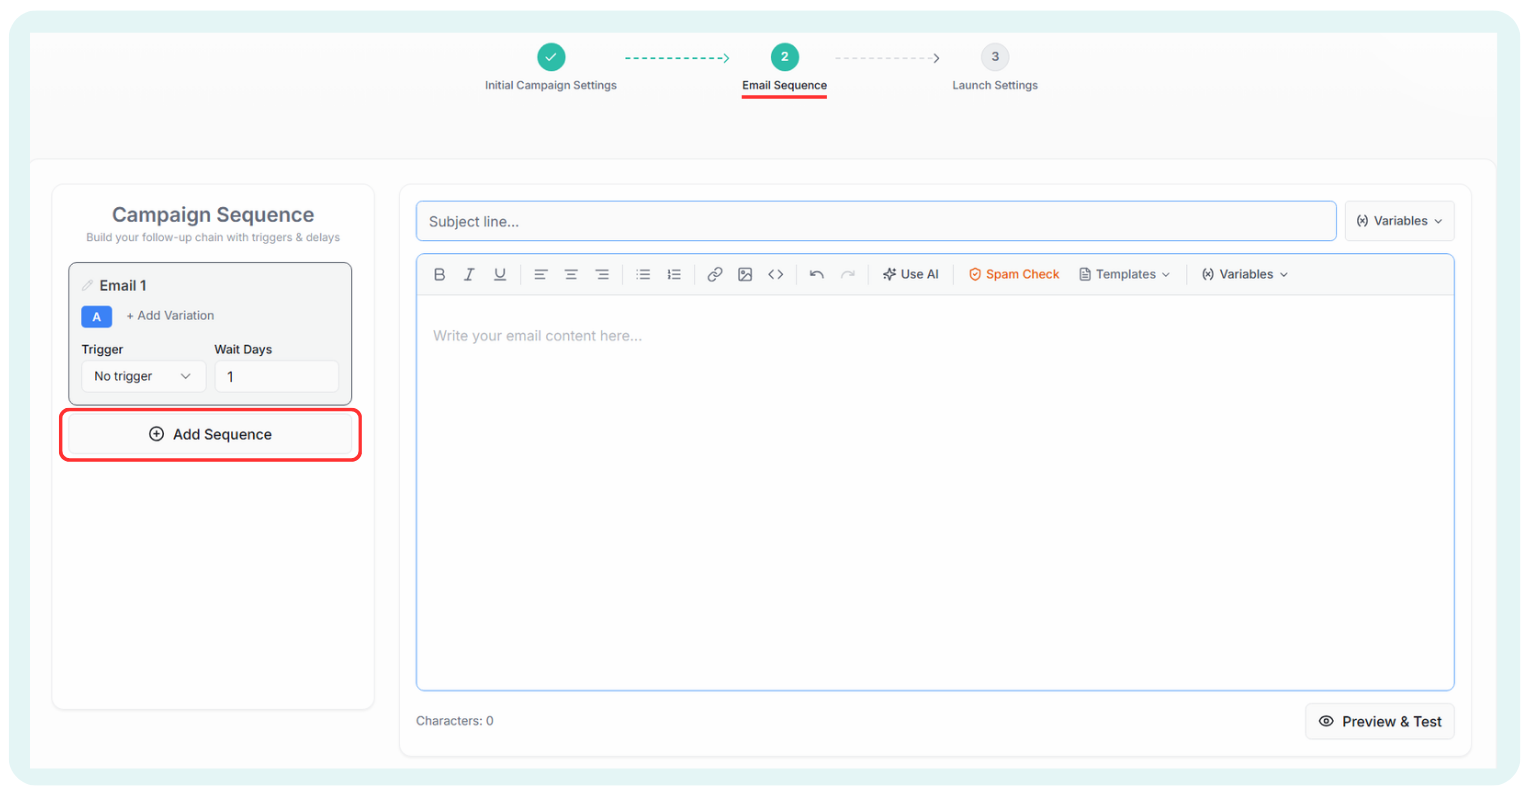The height and width of the screenshot is (795, 1529).
Task: Go to Initial Campaign Settings step
Action: tap(551, 85)
